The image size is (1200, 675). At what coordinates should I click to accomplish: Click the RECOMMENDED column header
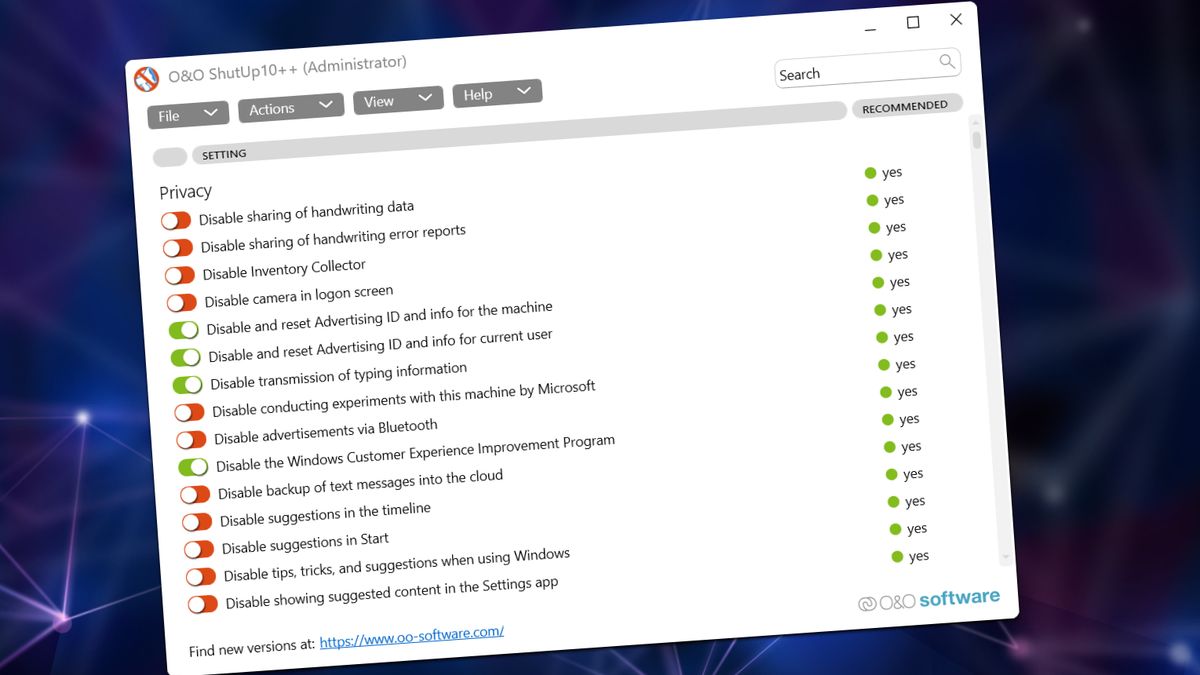click(x=906, y=106)
